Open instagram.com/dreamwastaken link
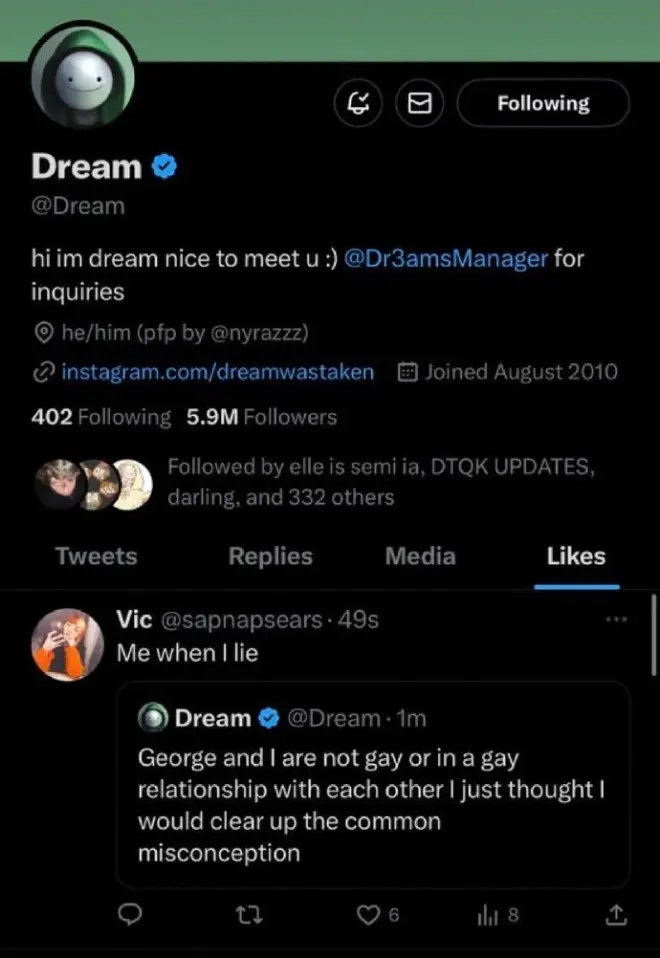660x958 pixels. [x=217, y=372]
